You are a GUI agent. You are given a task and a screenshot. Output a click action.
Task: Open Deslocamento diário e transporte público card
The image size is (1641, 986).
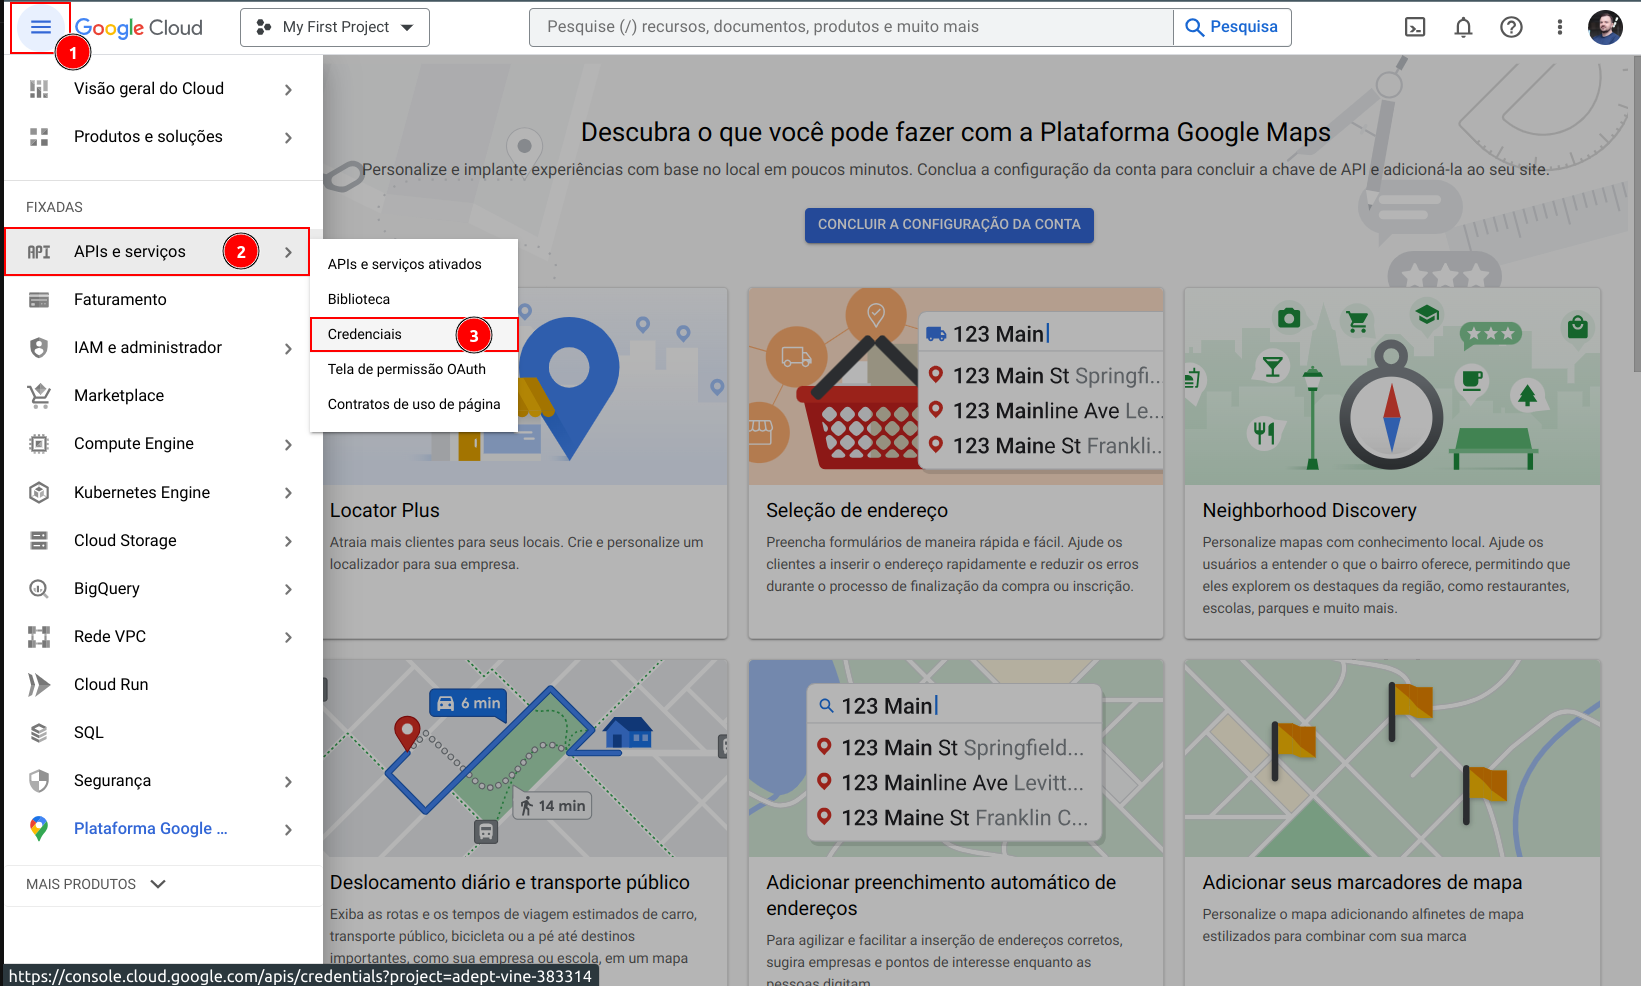[525, 822]
